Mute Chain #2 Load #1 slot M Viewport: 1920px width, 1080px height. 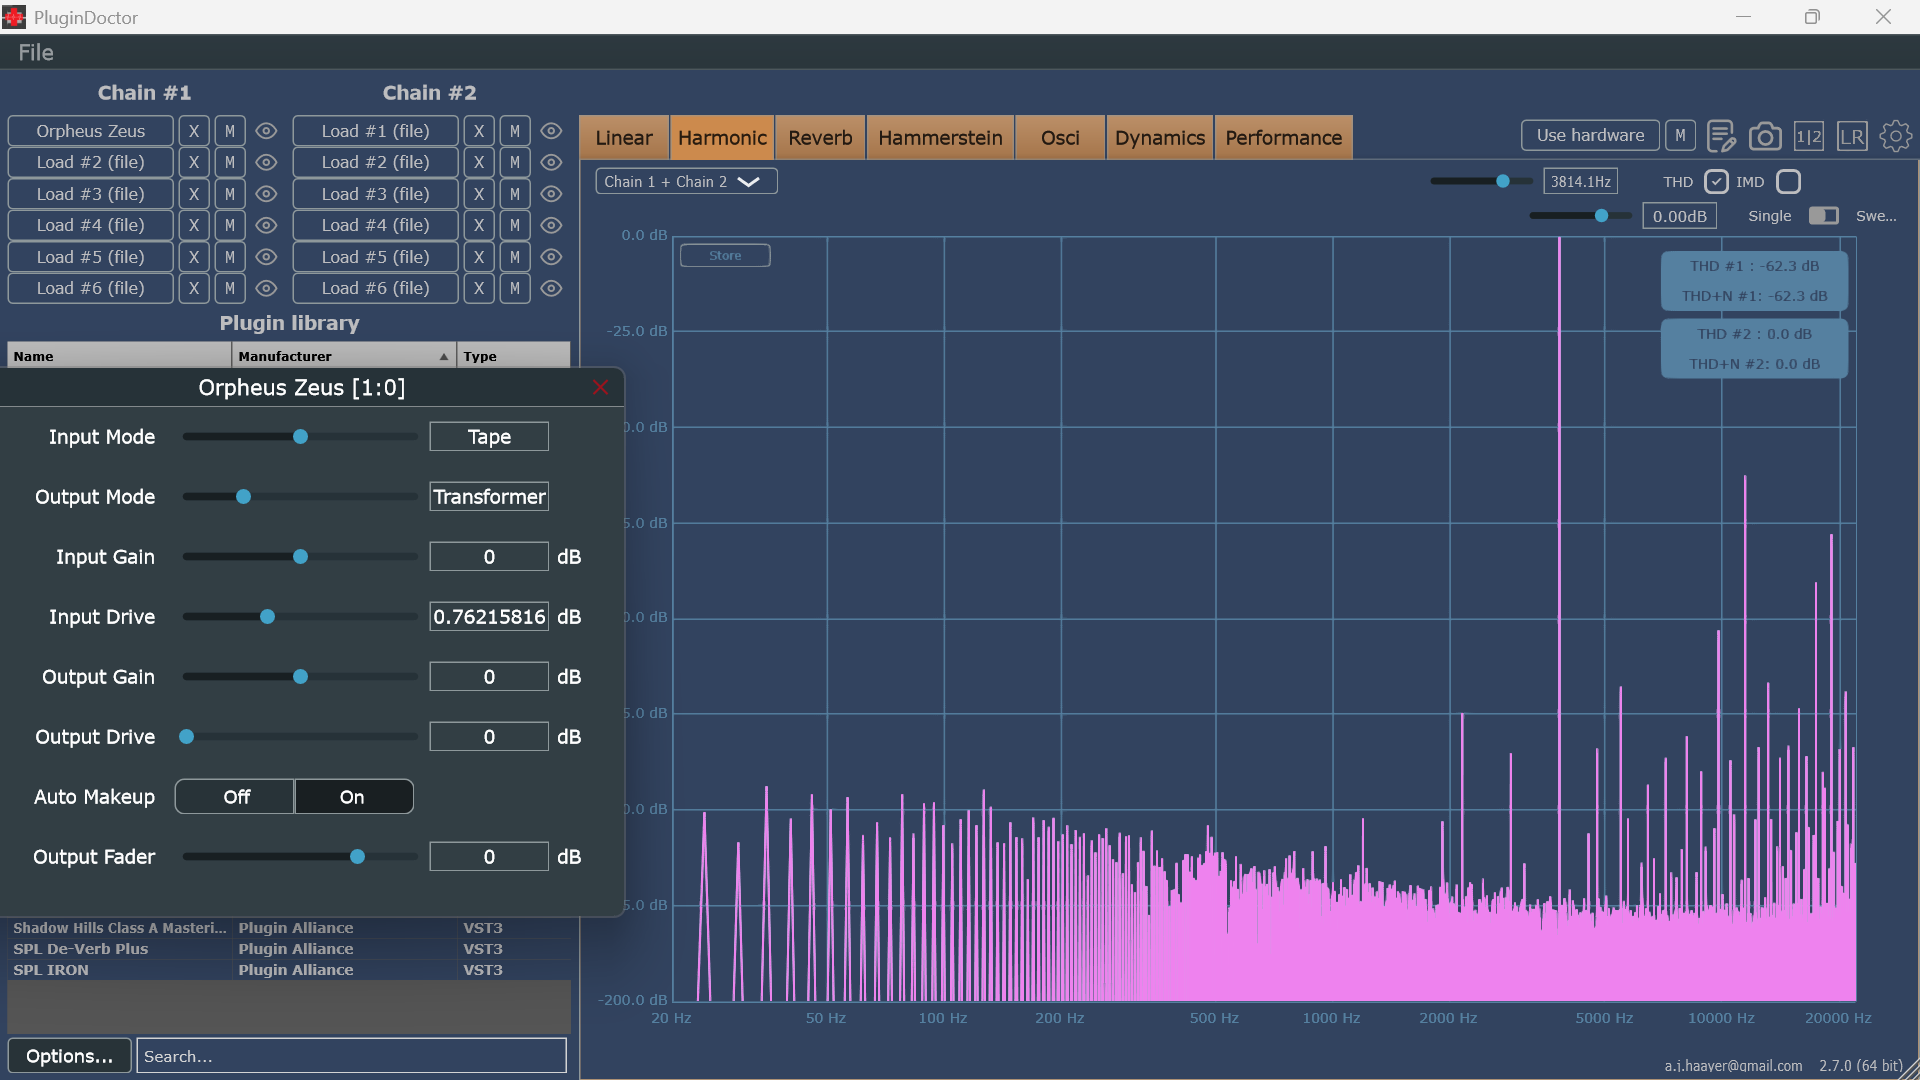(x=515, y=131)
